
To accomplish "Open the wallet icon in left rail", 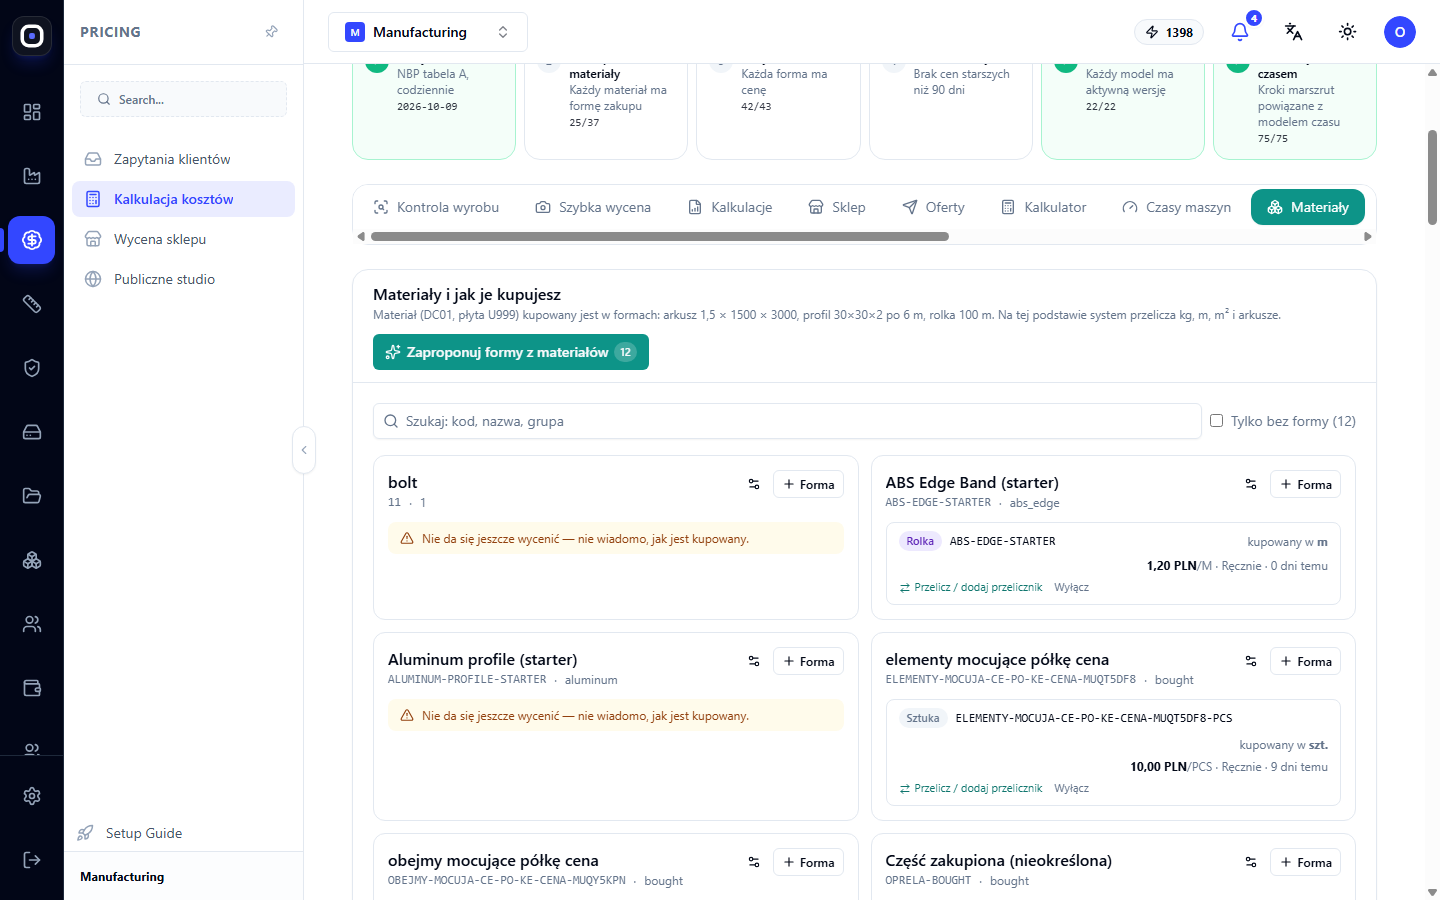I will [x=32, y=688].
